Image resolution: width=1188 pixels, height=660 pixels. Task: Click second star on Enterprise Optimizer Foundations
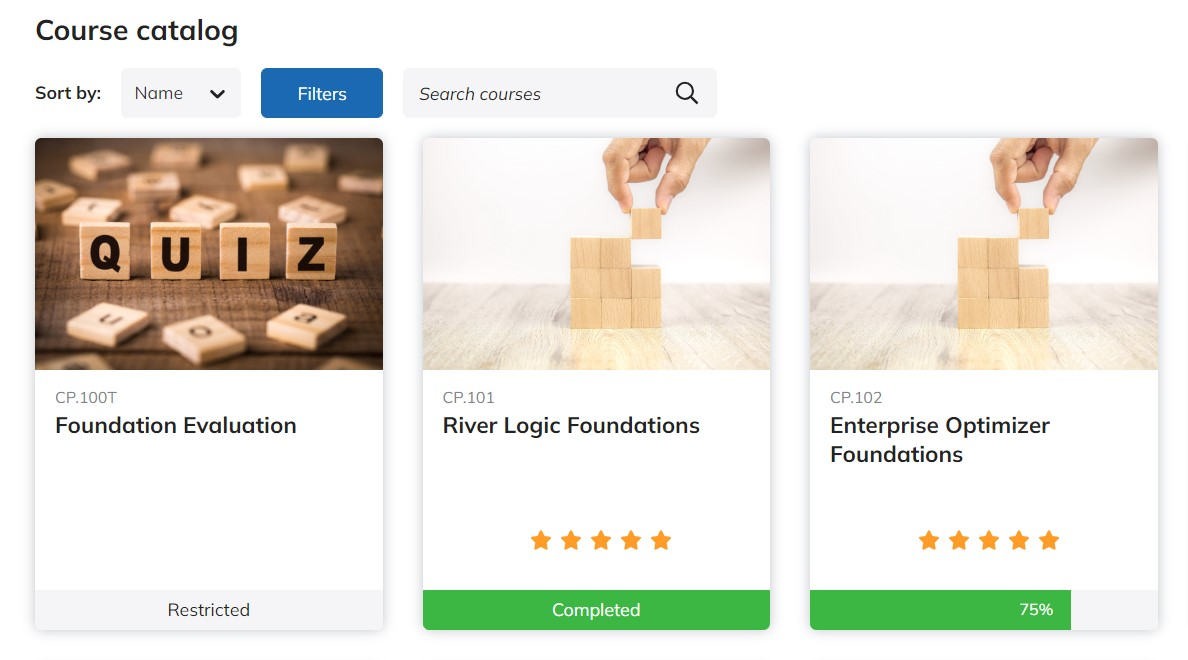click(x=959, y=541)
